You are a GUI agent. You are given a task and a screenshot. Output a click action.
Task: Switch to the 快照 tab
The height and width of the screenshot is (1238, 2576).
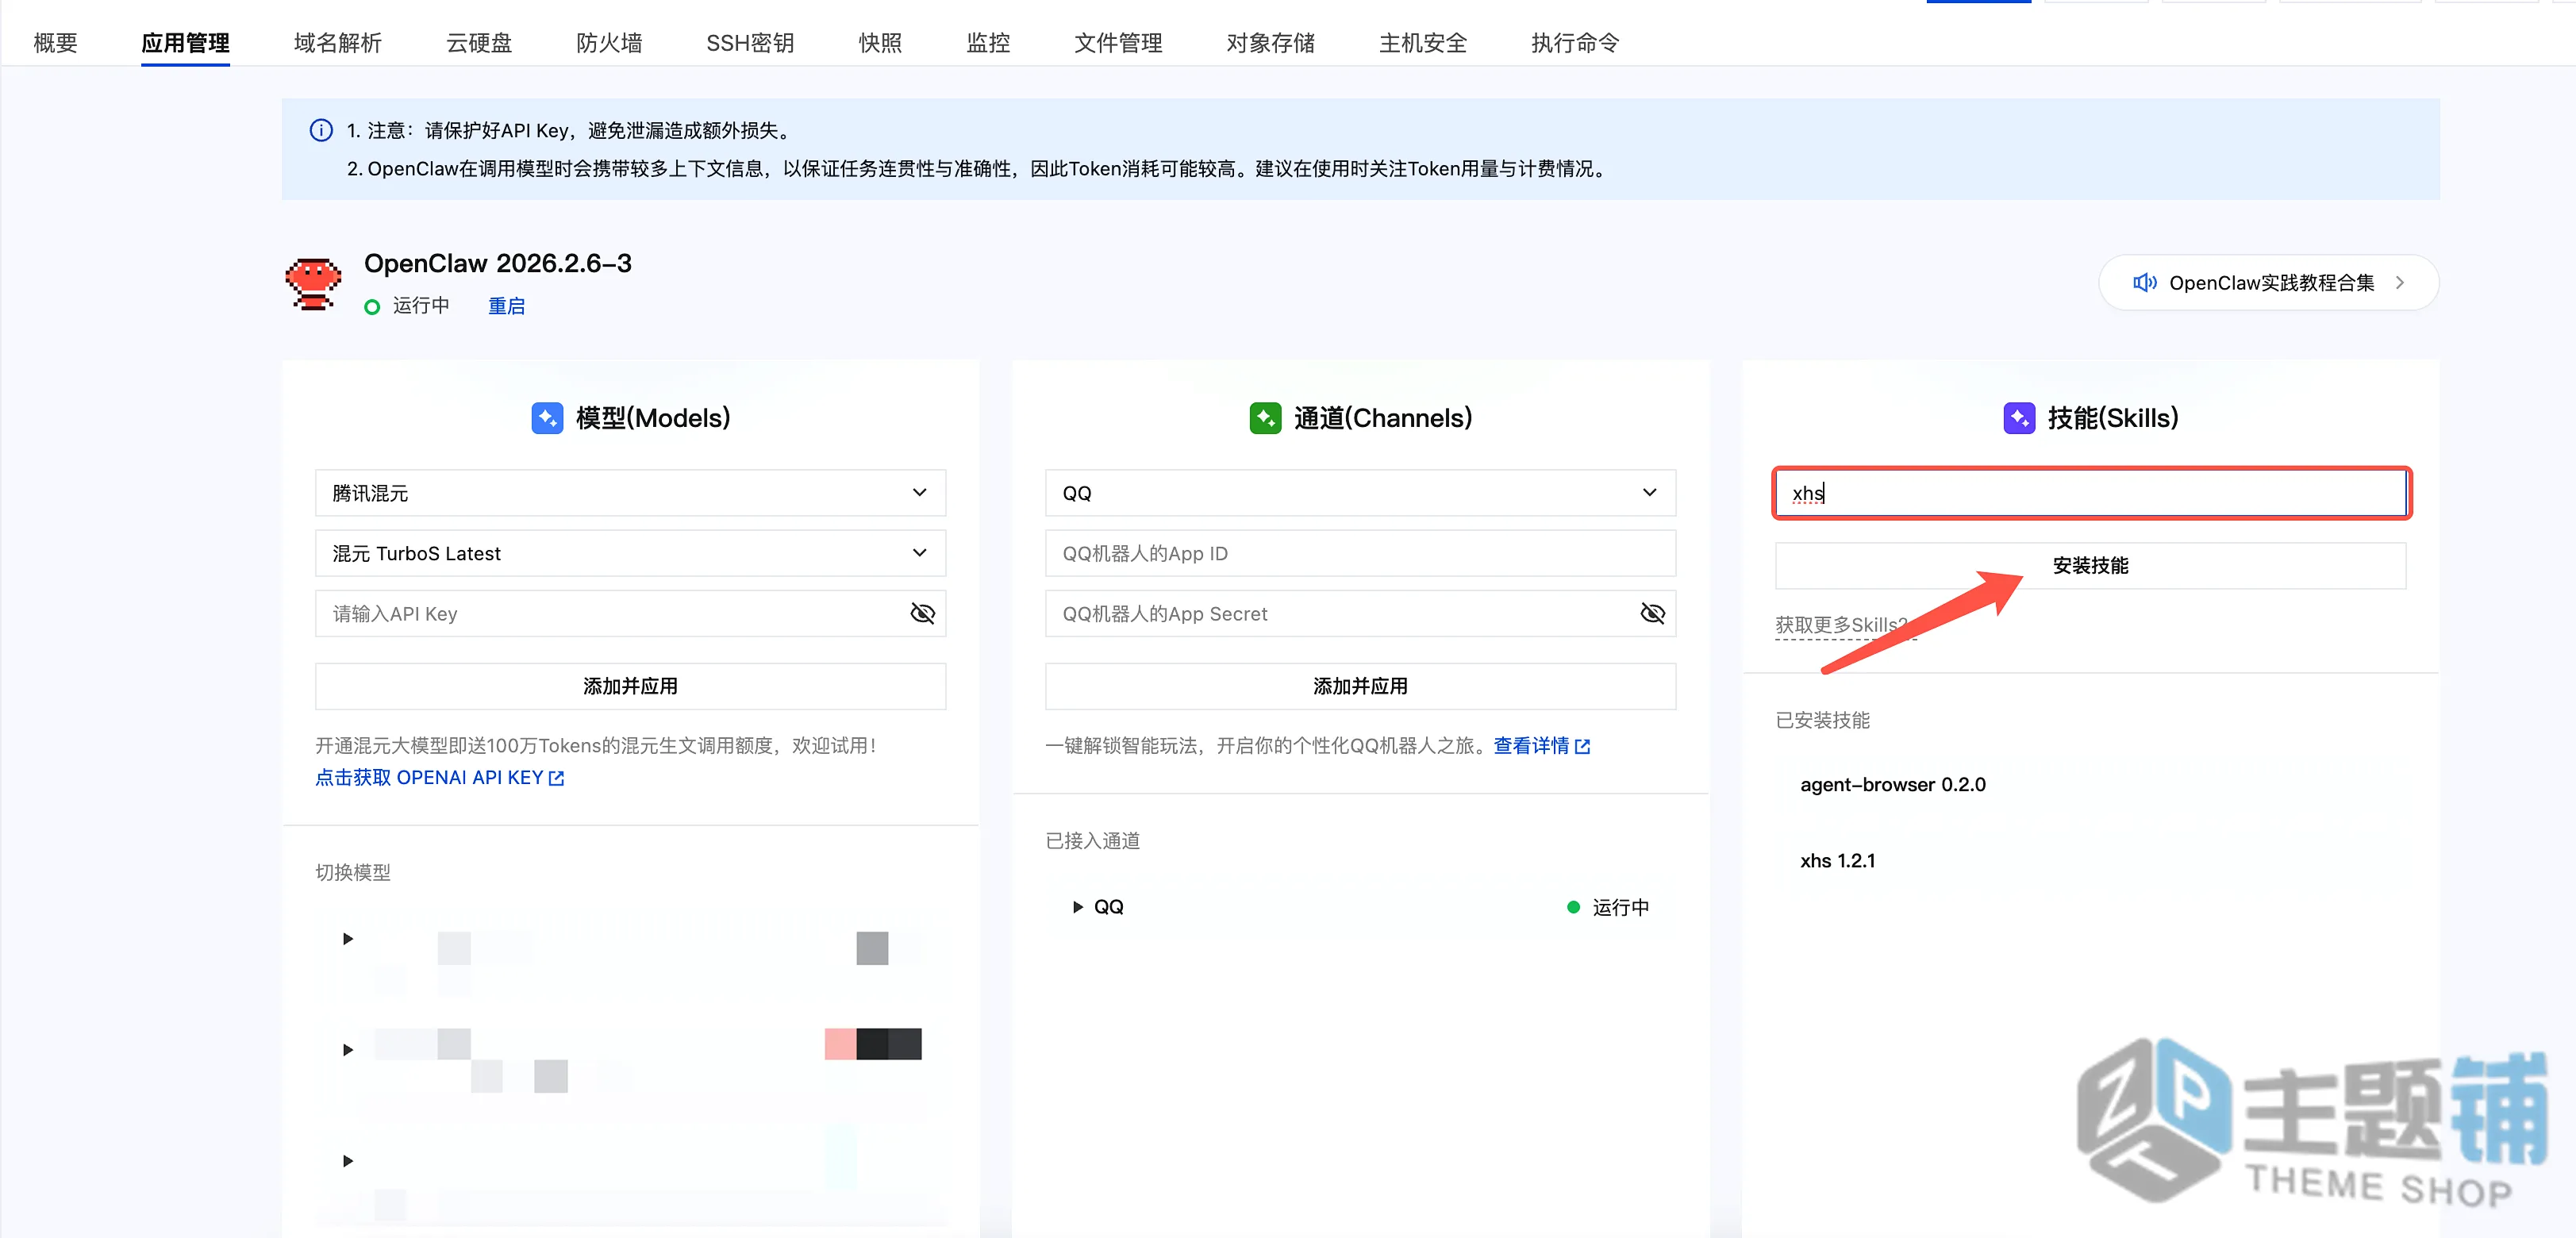[x=880, y=43]
